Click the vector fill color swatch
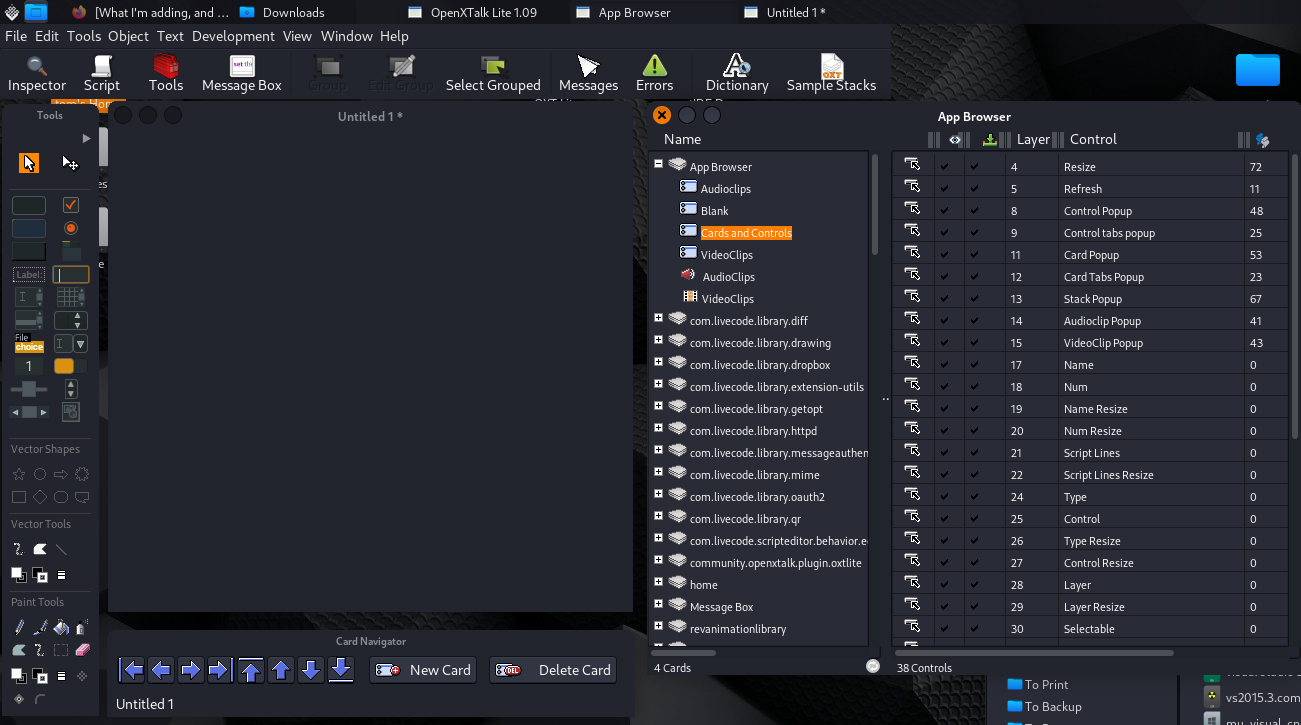The height and width of the screenshot is (725, 1301). (x=18, y=574)
